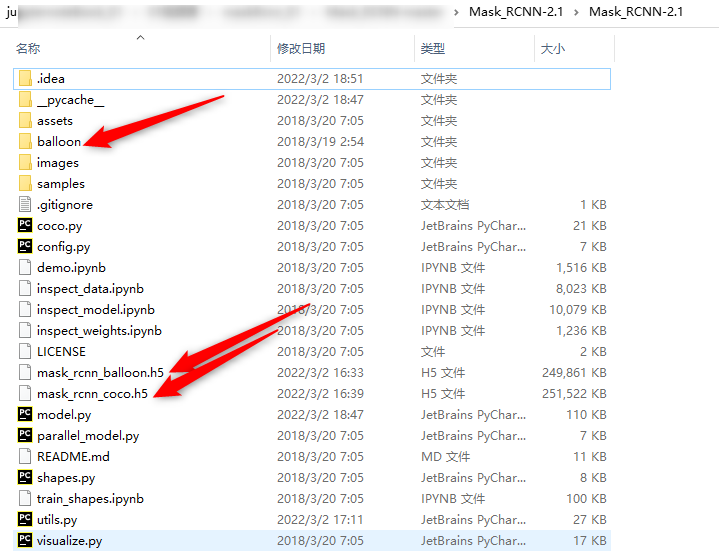Select the file name inspect_model.ipynb

(x=96, y=310)
